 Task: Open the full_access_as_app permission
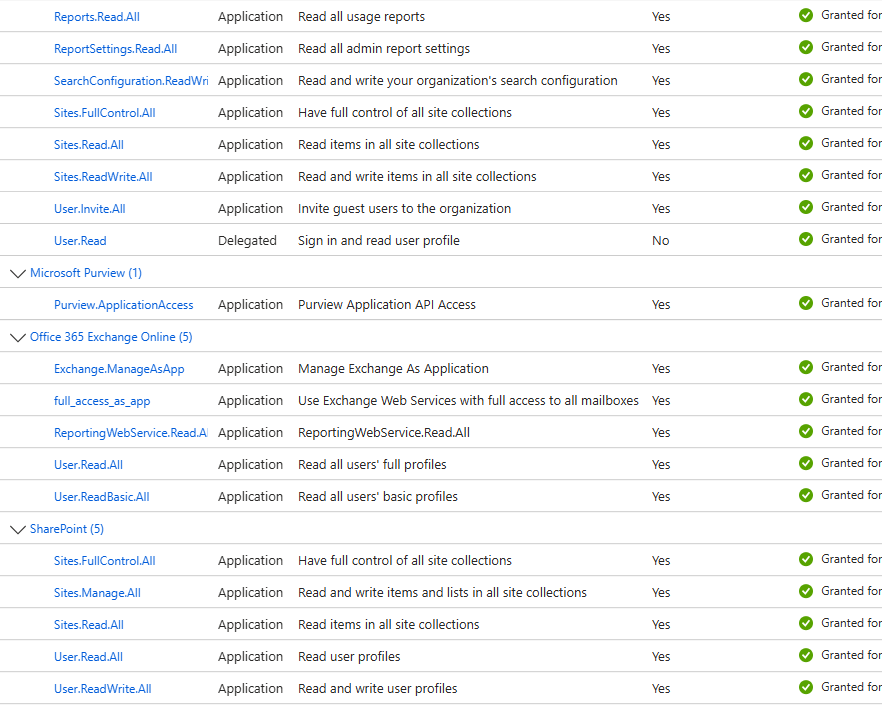point(102,401)
